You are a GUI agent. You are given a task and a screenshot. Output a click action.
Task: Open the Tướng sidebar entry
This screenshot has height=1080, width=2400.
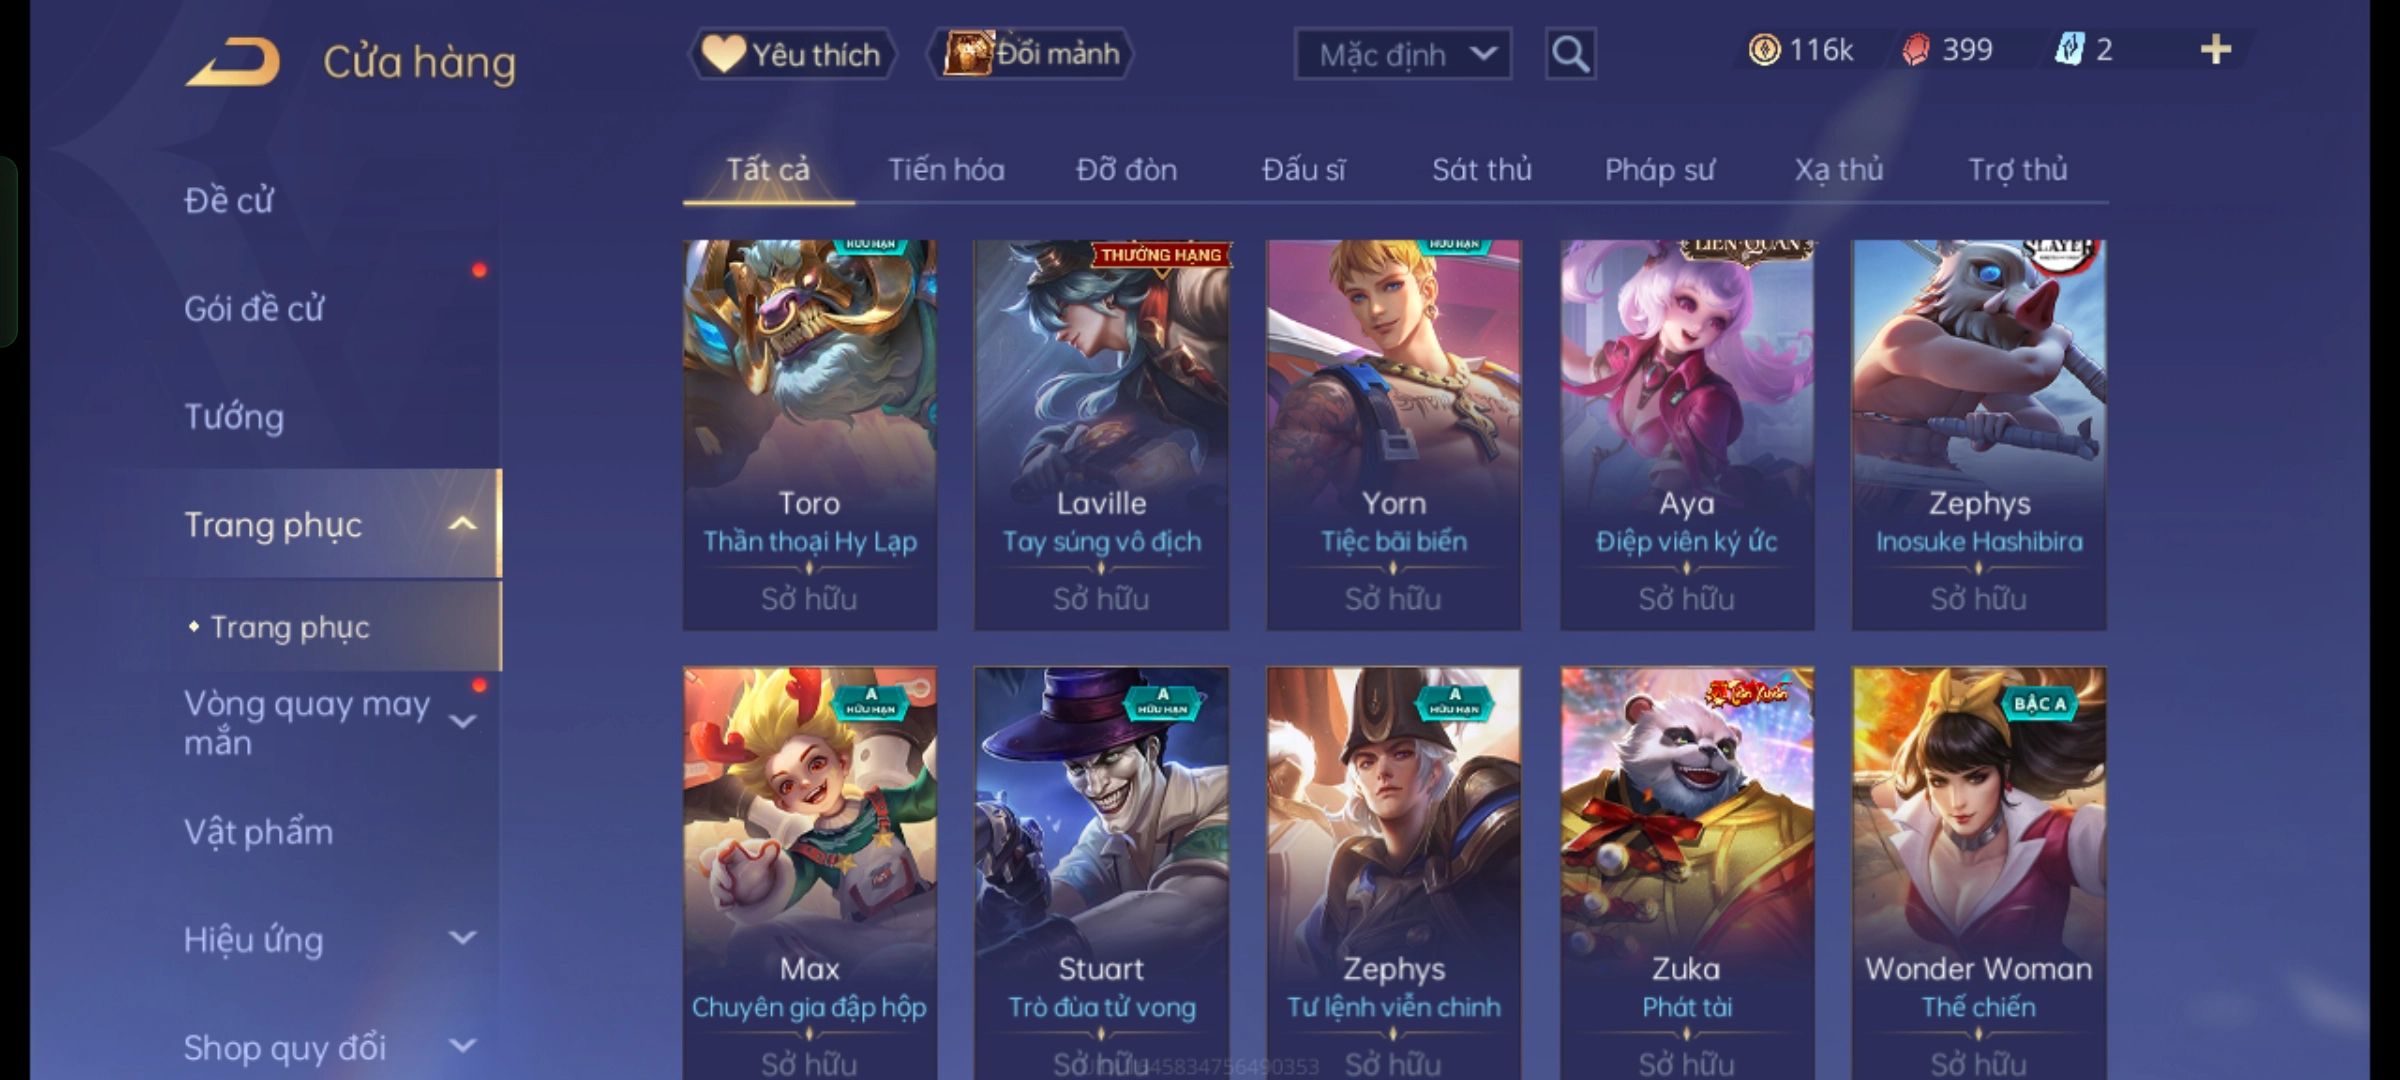click(x=234, y=417)
